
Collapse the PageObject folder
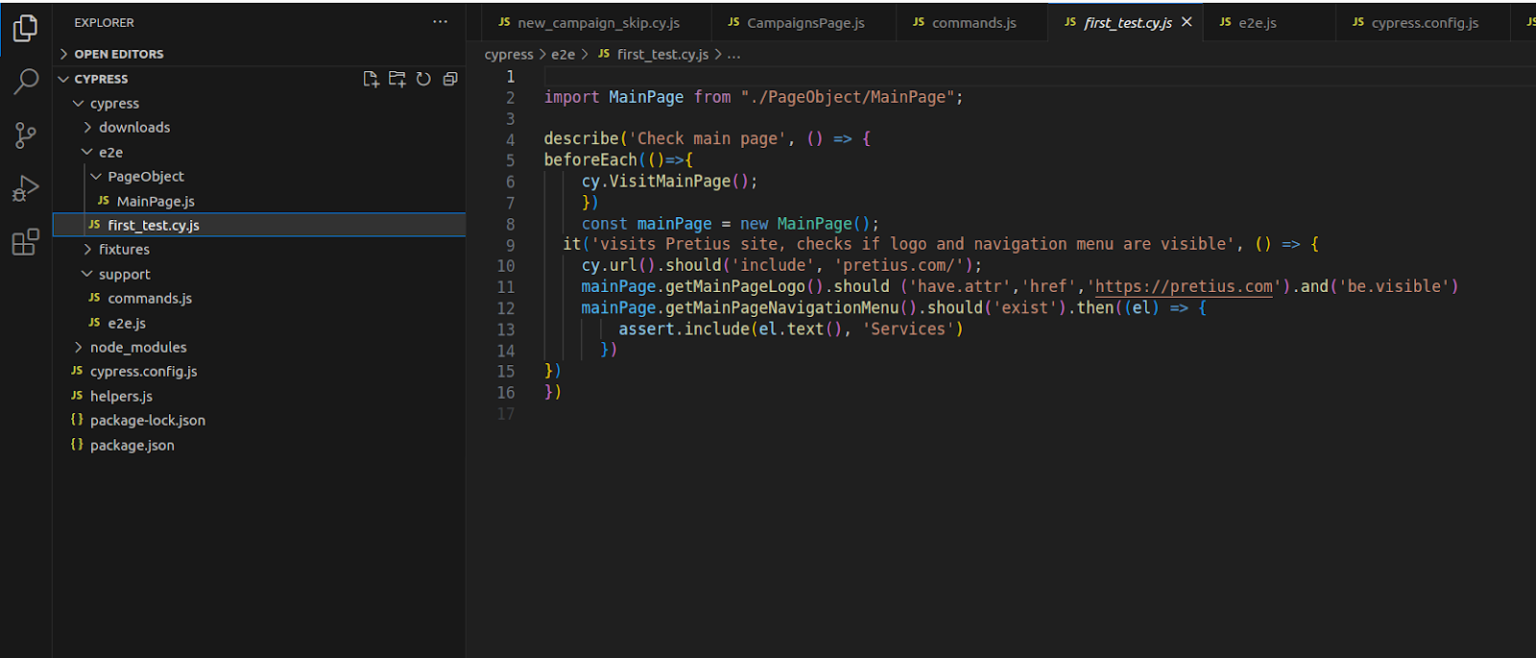tap(96, 176)
